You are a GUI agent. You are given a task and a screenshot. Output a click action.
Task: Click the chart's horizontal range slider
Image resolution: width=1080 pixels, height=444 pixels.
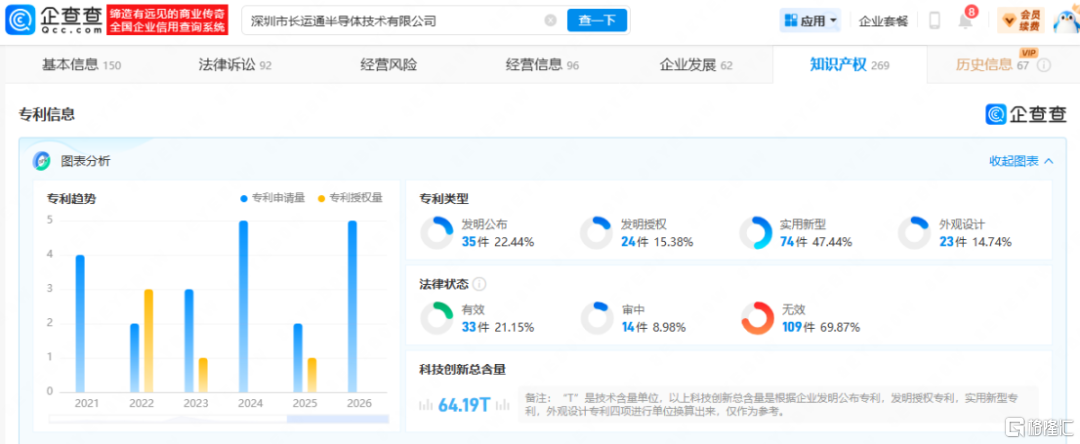click(x=219, y=419)
